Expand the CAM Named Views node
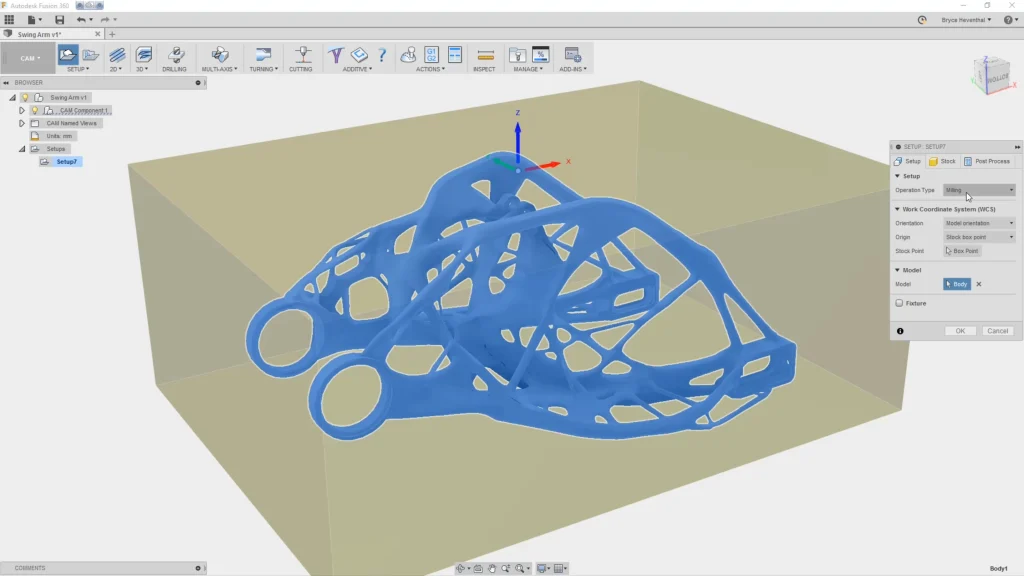Viewport: 1024px width, 576px height. tap(22, 123)
